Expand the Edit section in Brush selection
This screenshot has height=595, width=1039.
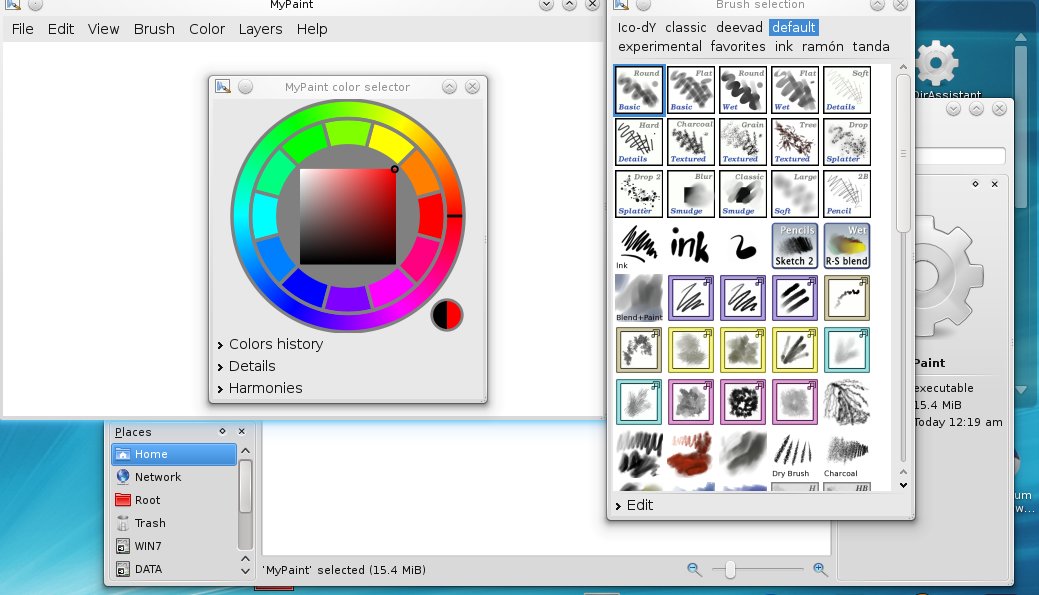tap(634, 505)
